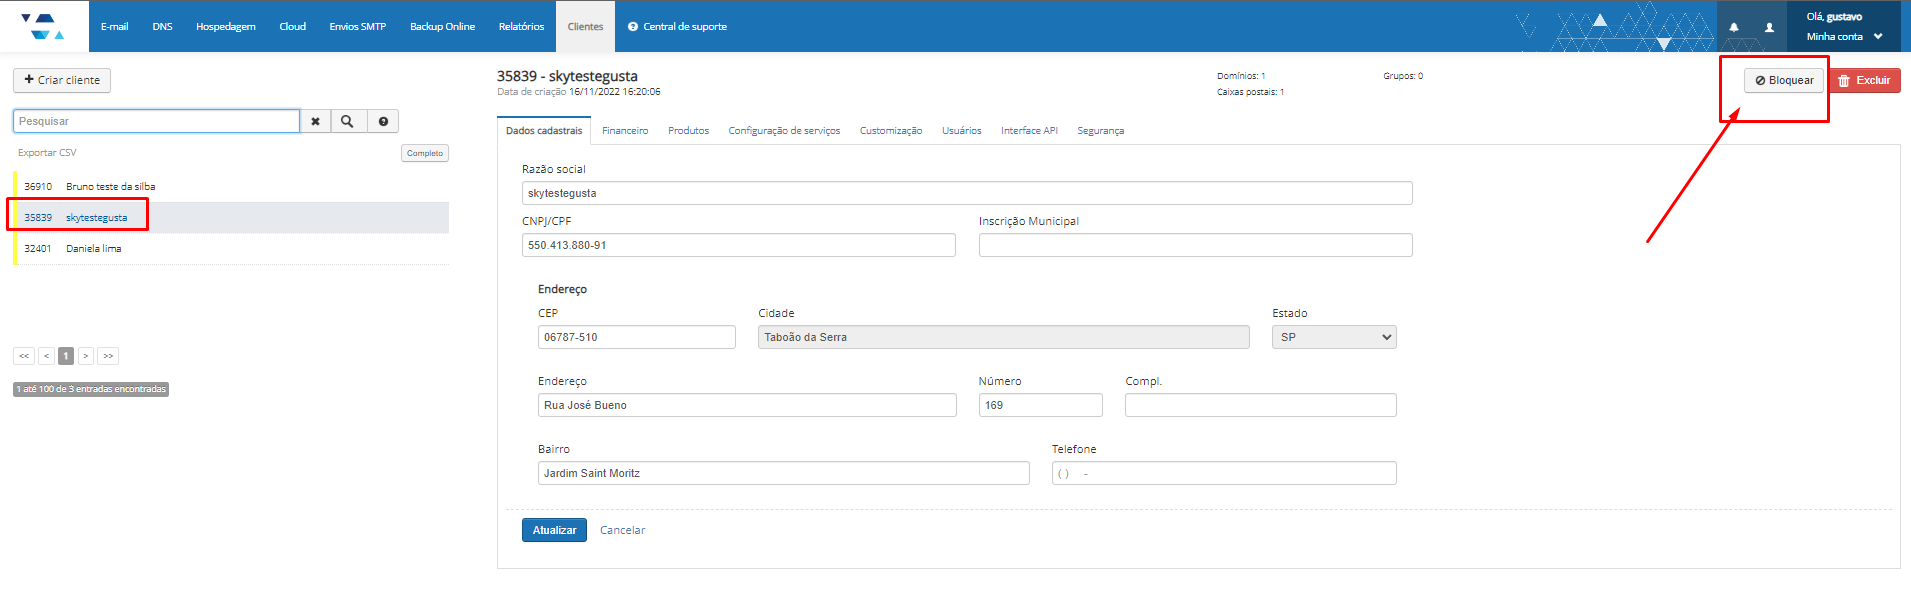This screenshot has width=1911, height=616.
Task: Open Central de suporte
Action: (677, 26)
